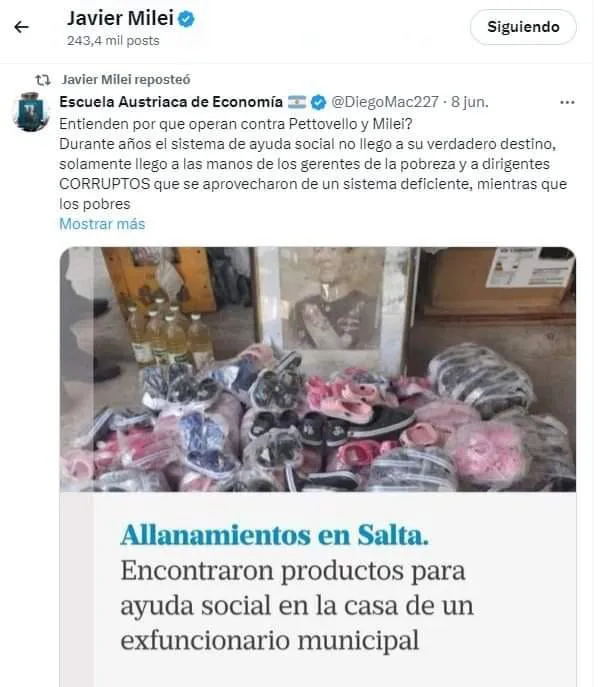Click the framed portrait inside the photo
The width and height of the screenshot is (598, 687).
(332, 302)
